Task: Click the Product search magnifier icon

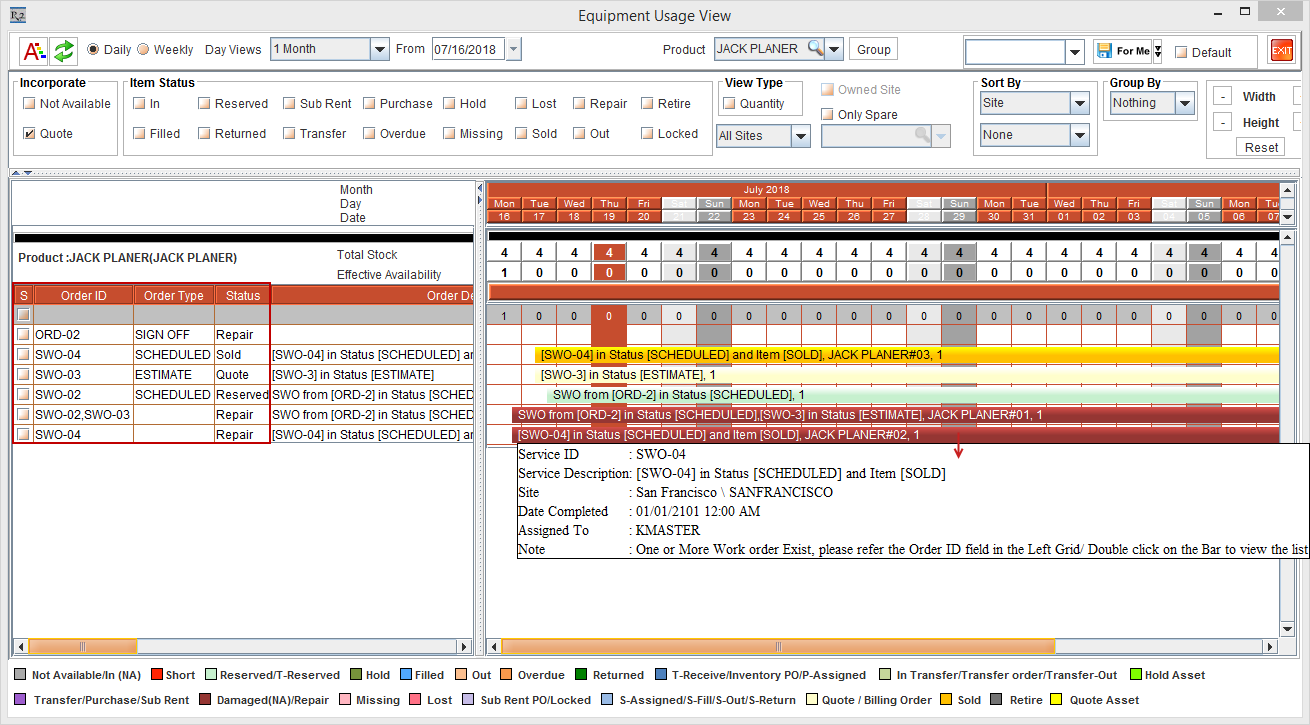Action: [x=816, y=49]
